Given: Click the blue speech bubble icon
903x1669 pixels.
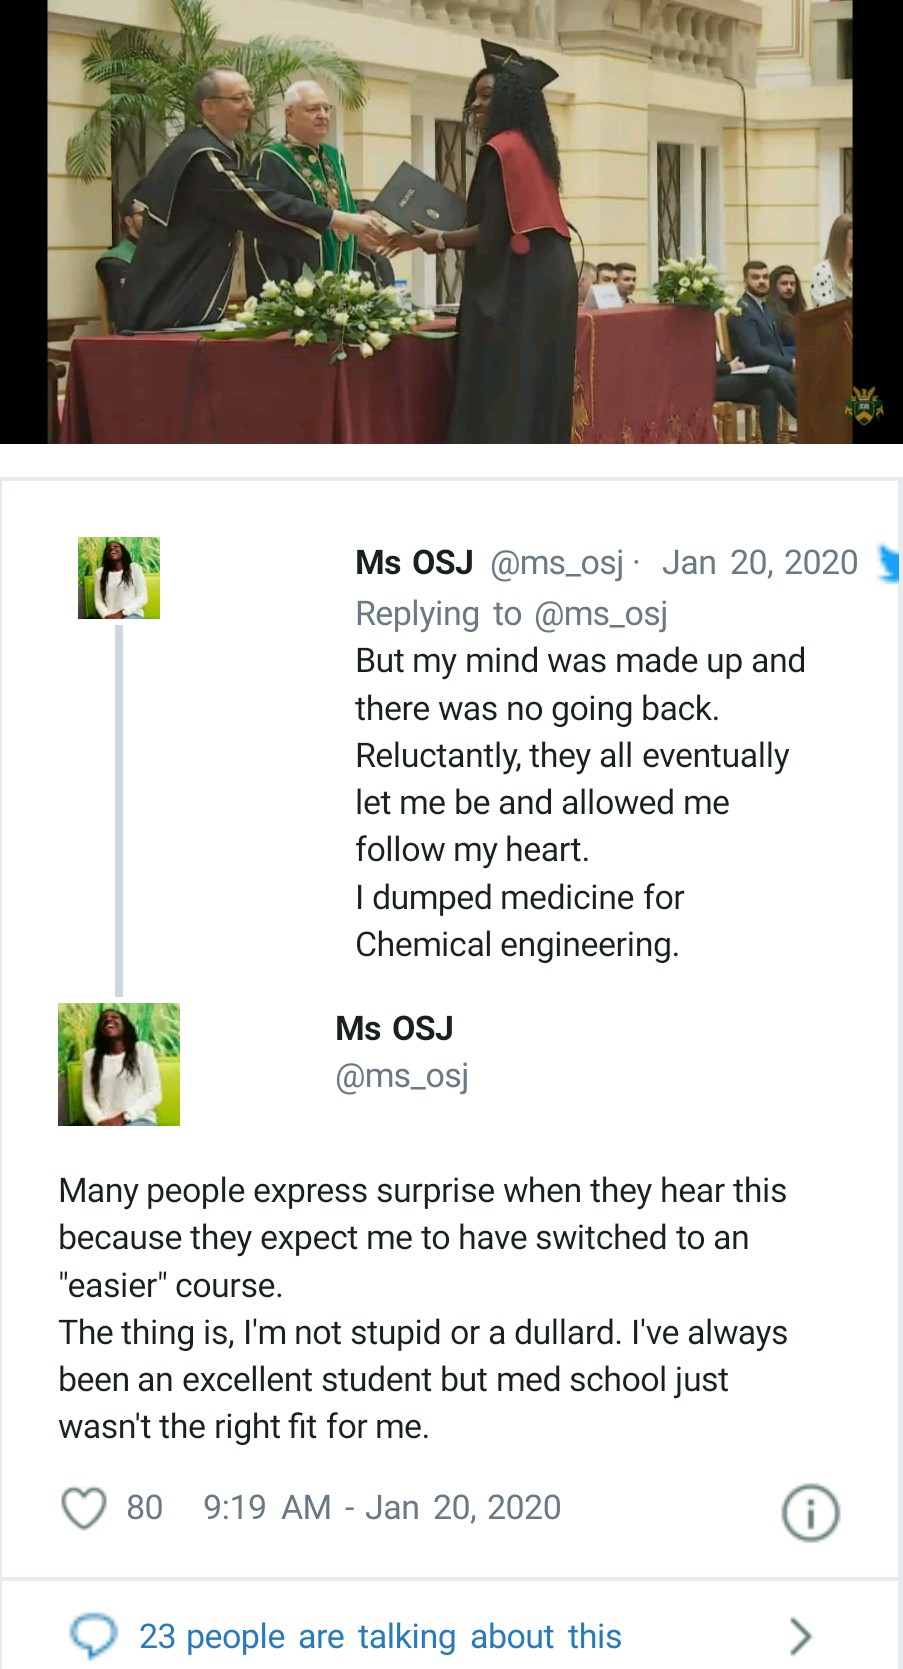Looking at the screenshot, I should [93, 1636].
